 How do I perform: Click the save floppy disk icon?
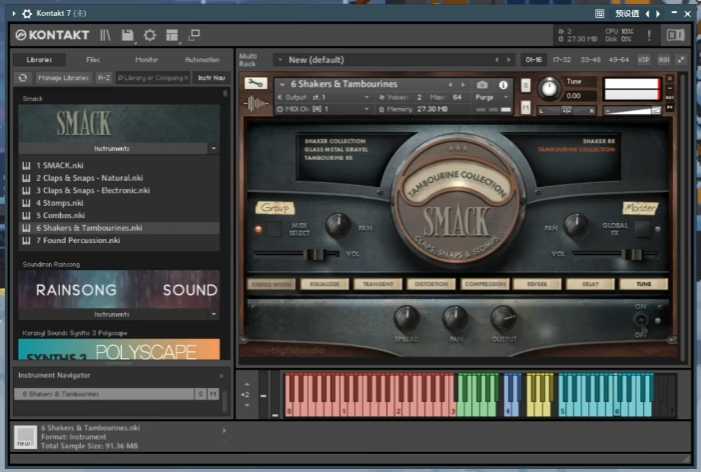tap(128, 35)
